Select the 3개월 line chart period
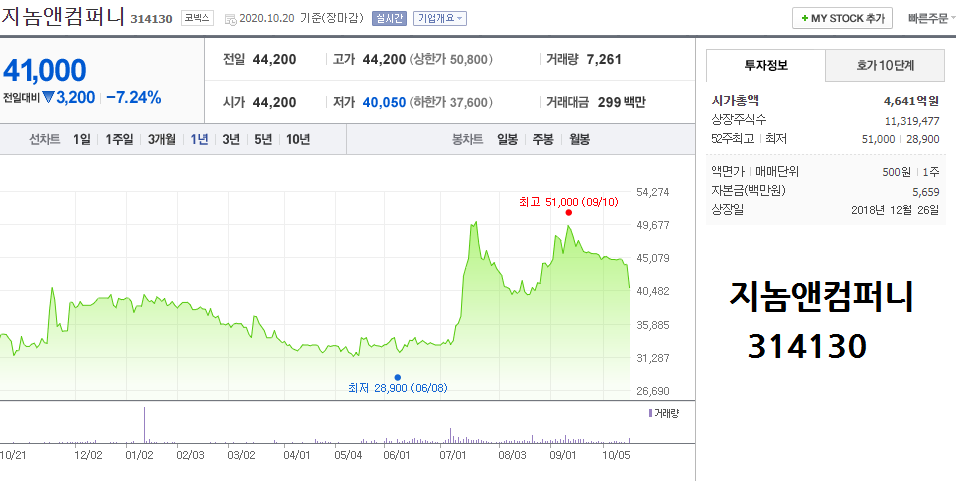 pyautogui.click(x=162, y=139)
